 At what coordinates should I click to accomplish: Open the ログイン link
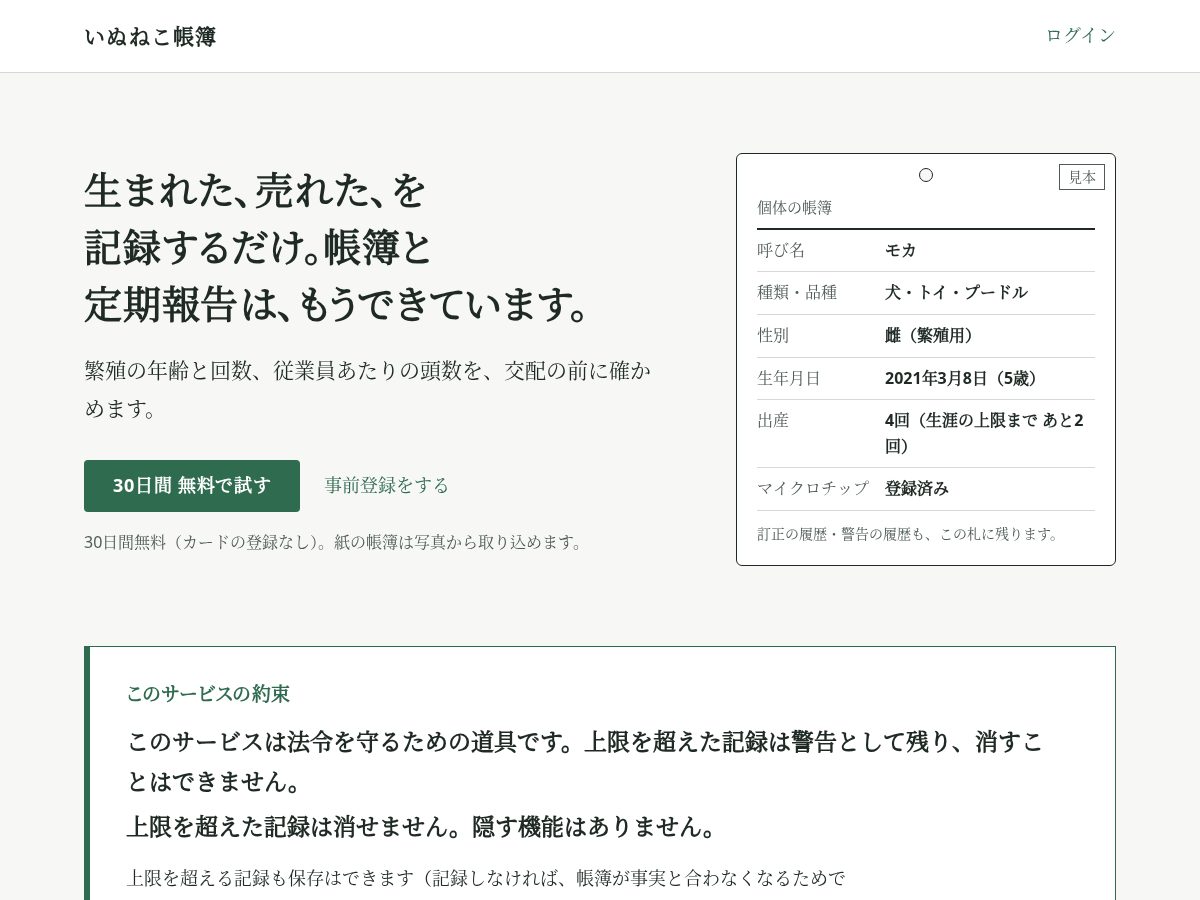(1080, 35)
